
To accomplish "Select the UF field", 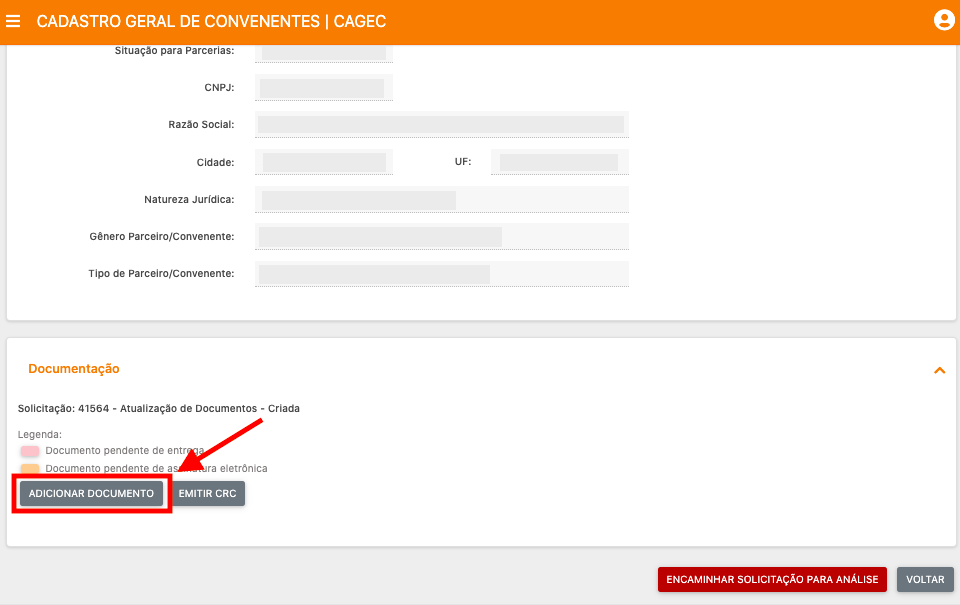I will pyautogui.click(x=559, y=162).
